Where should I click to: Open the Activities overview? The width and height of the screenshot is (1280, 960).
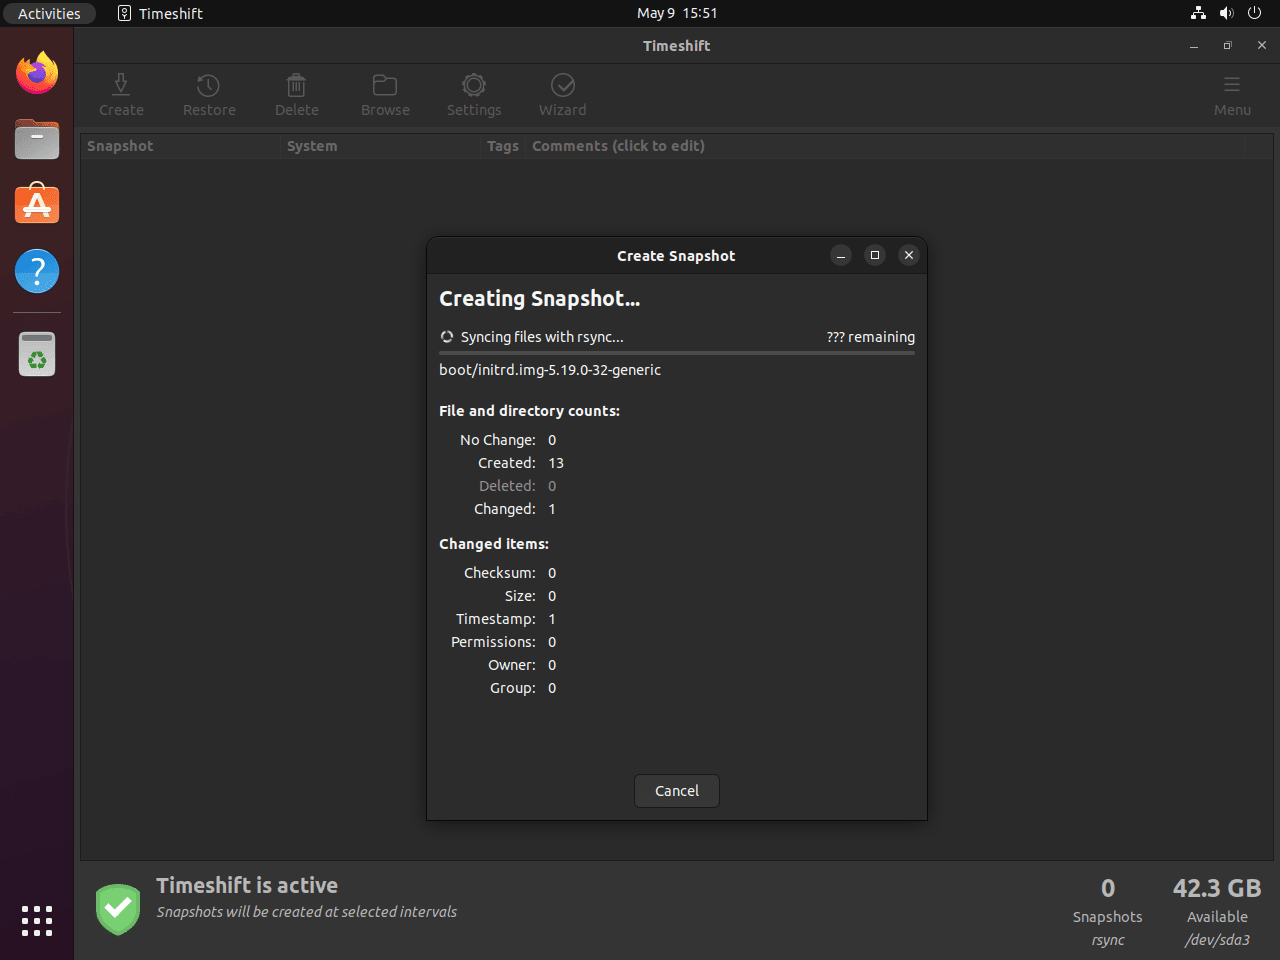(x=49, y=13)
